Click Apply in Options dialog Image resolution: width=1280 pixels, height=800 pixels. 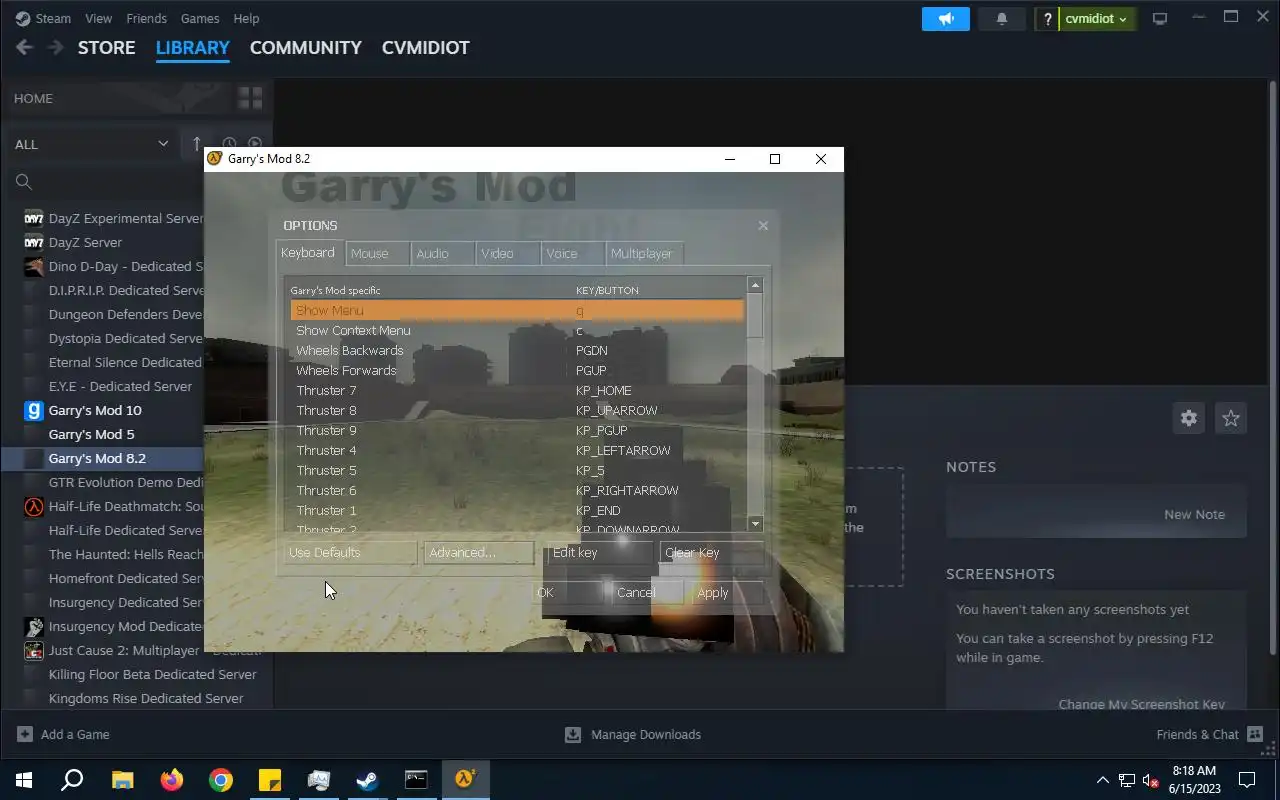pos(727,592)
